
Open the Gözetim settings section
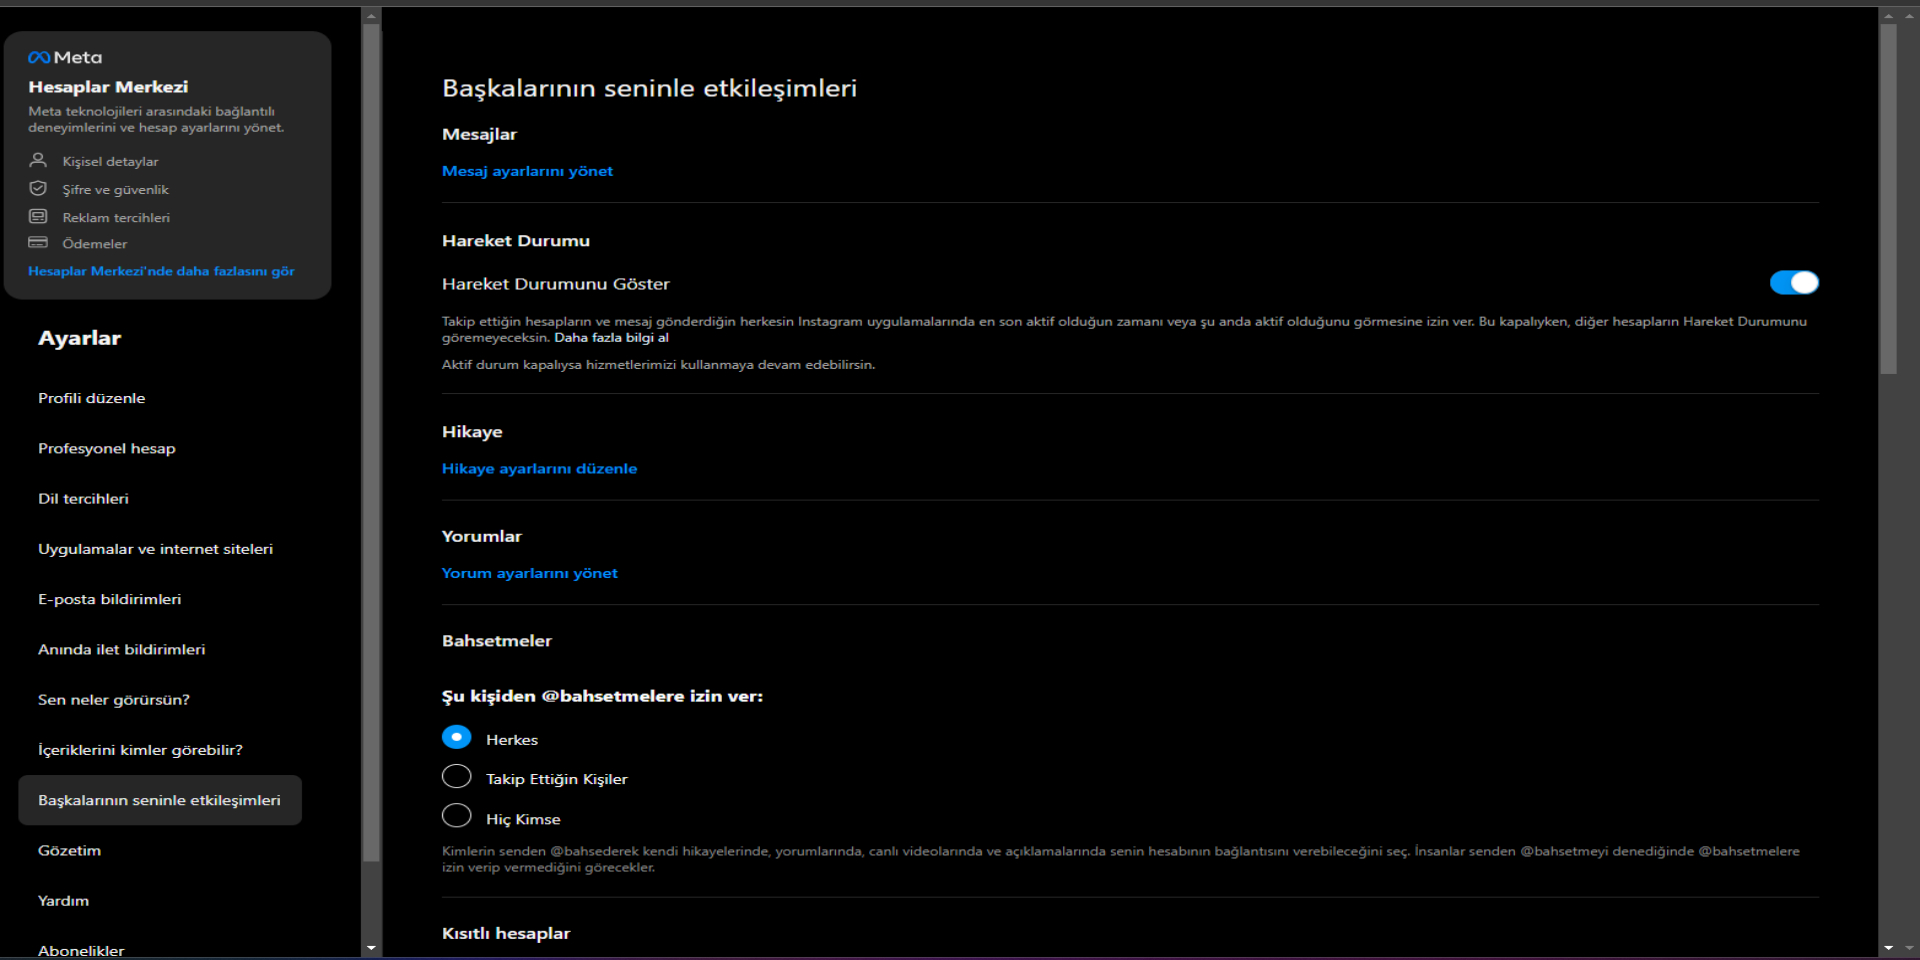(x=69, y=850)
